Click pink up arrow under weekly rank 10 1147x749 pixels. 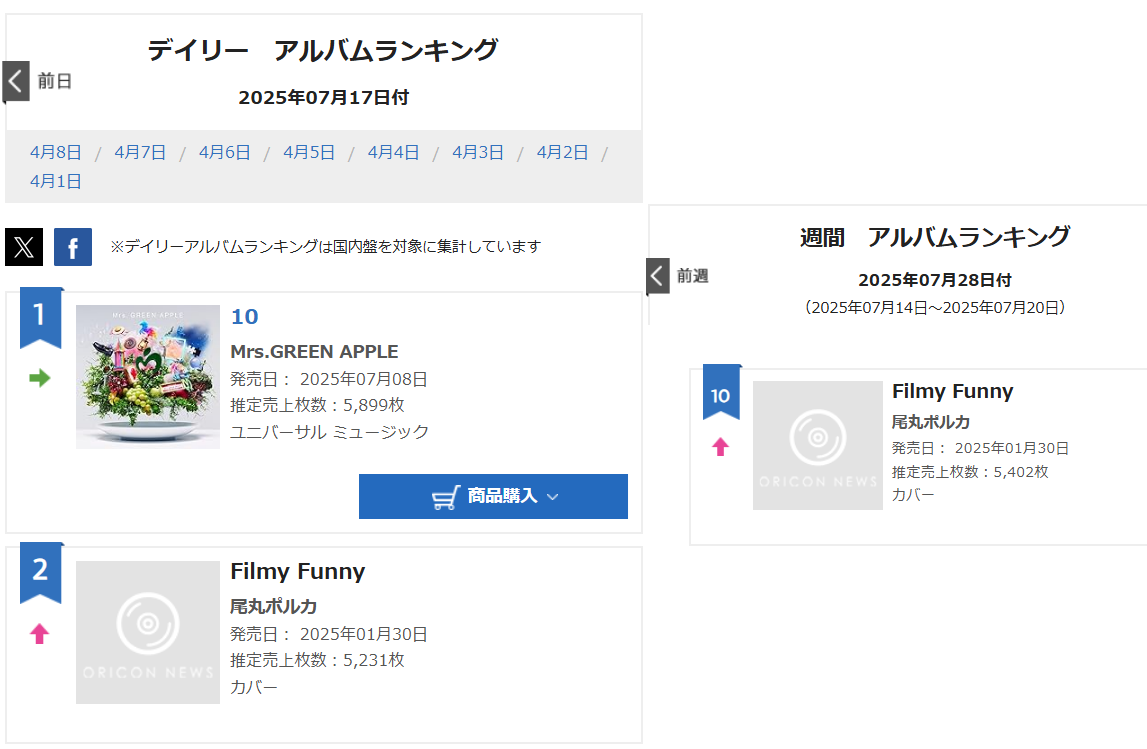pos(721,447)
